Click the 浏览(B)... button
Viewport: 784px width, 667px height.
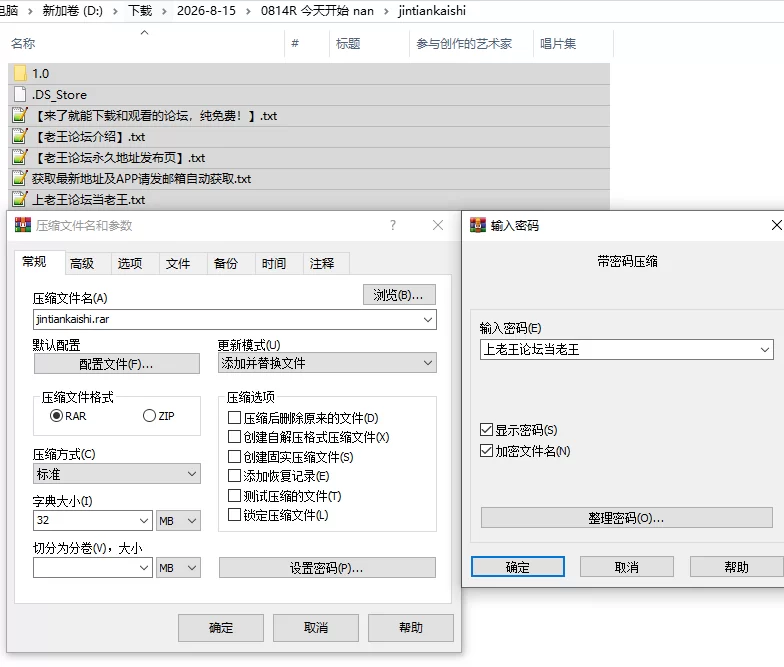click(399, 295)
